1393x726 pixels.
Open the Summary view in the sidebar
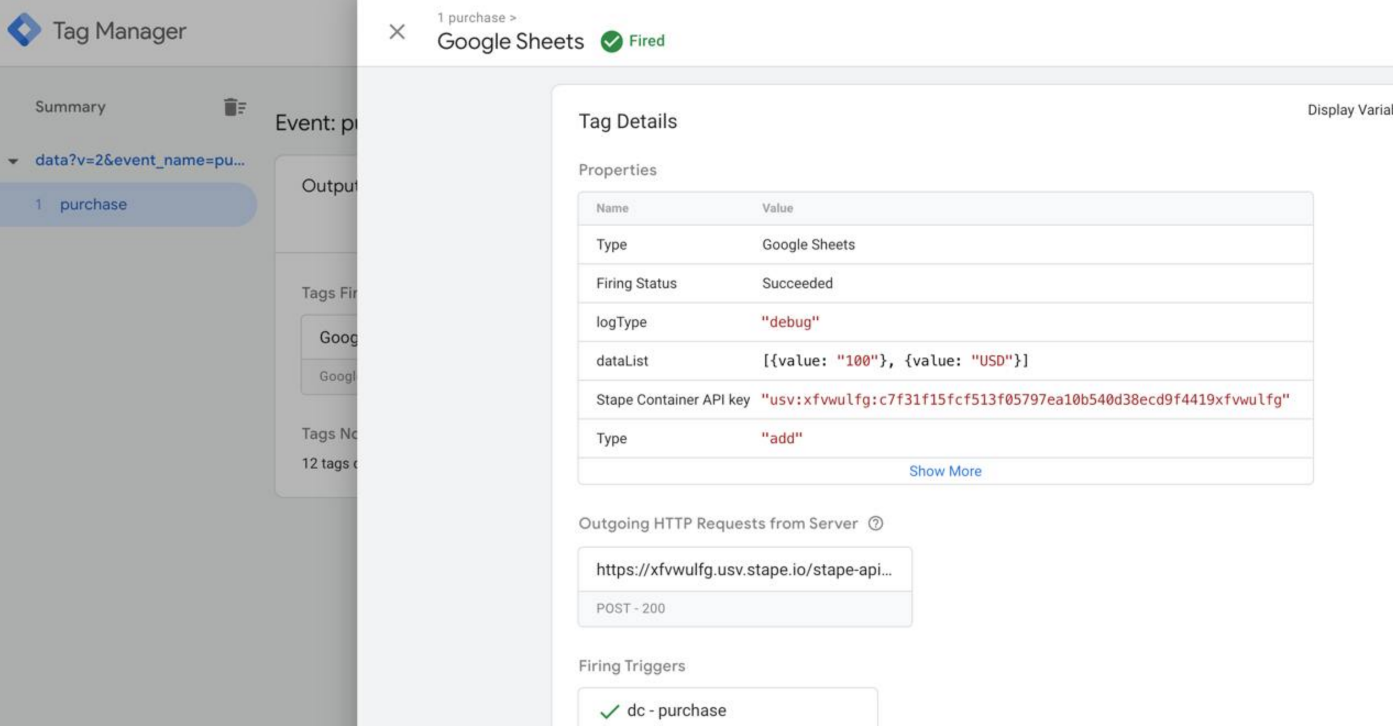[69, 106]
